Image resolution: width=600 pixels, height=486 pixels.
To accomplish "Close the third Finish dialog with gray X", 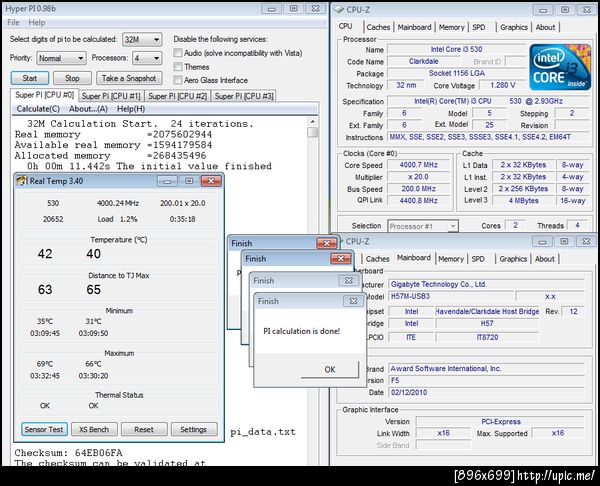I will coord(349,281).
